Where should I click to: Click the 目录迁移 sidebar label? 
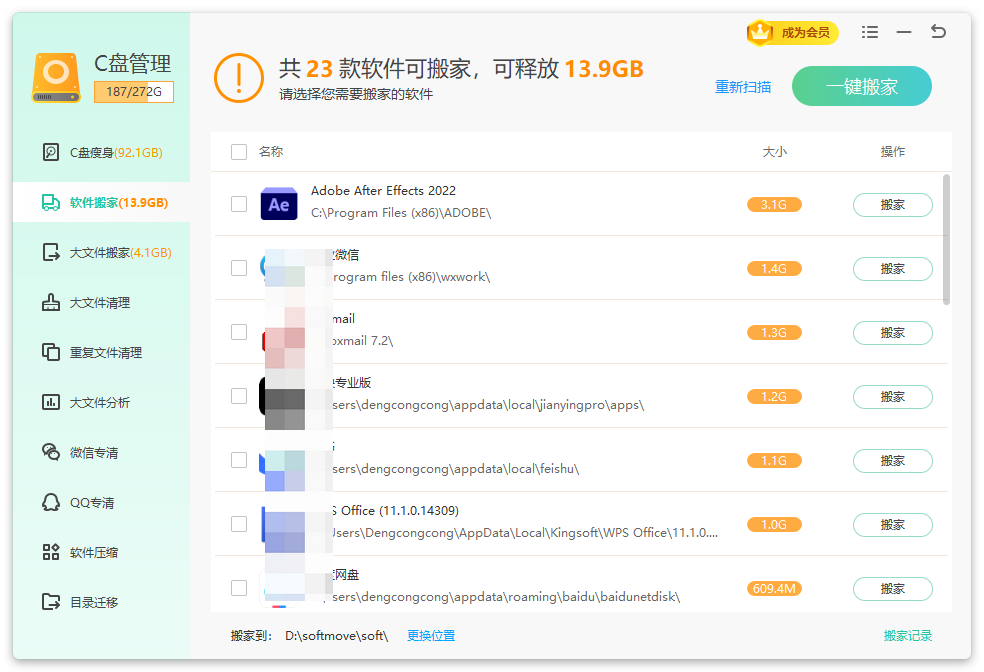(94, 602)
